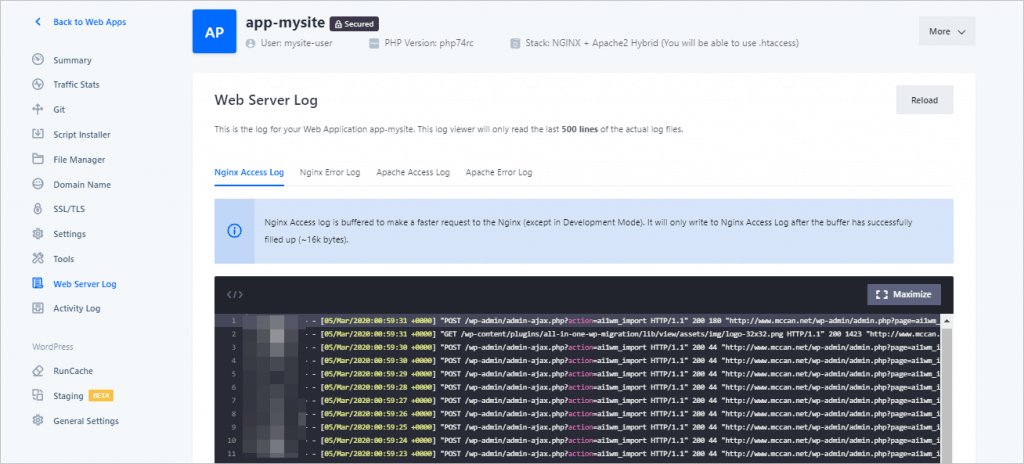This screenshot has width=1024, height=464.
Task: Click log line 5 timestamp 00:59:29
Action: tap(378, 373)
